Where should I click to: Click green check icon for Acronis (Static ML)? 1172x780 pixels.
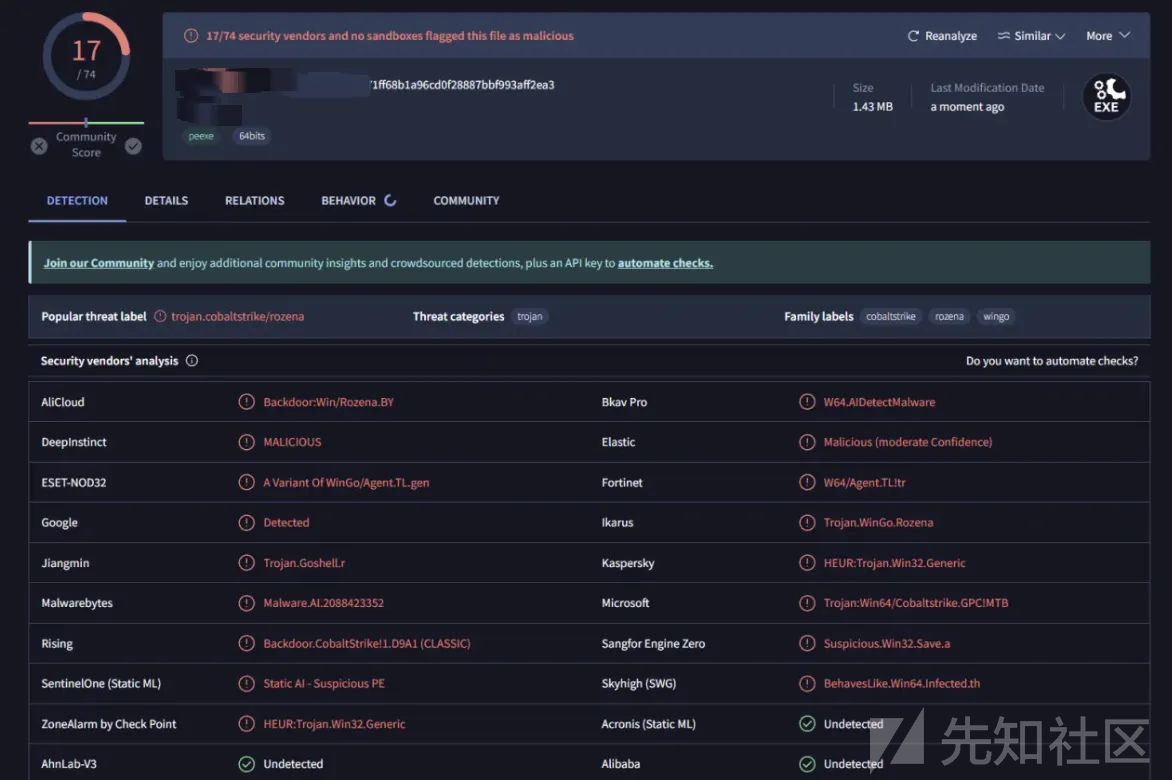[807, 724]
